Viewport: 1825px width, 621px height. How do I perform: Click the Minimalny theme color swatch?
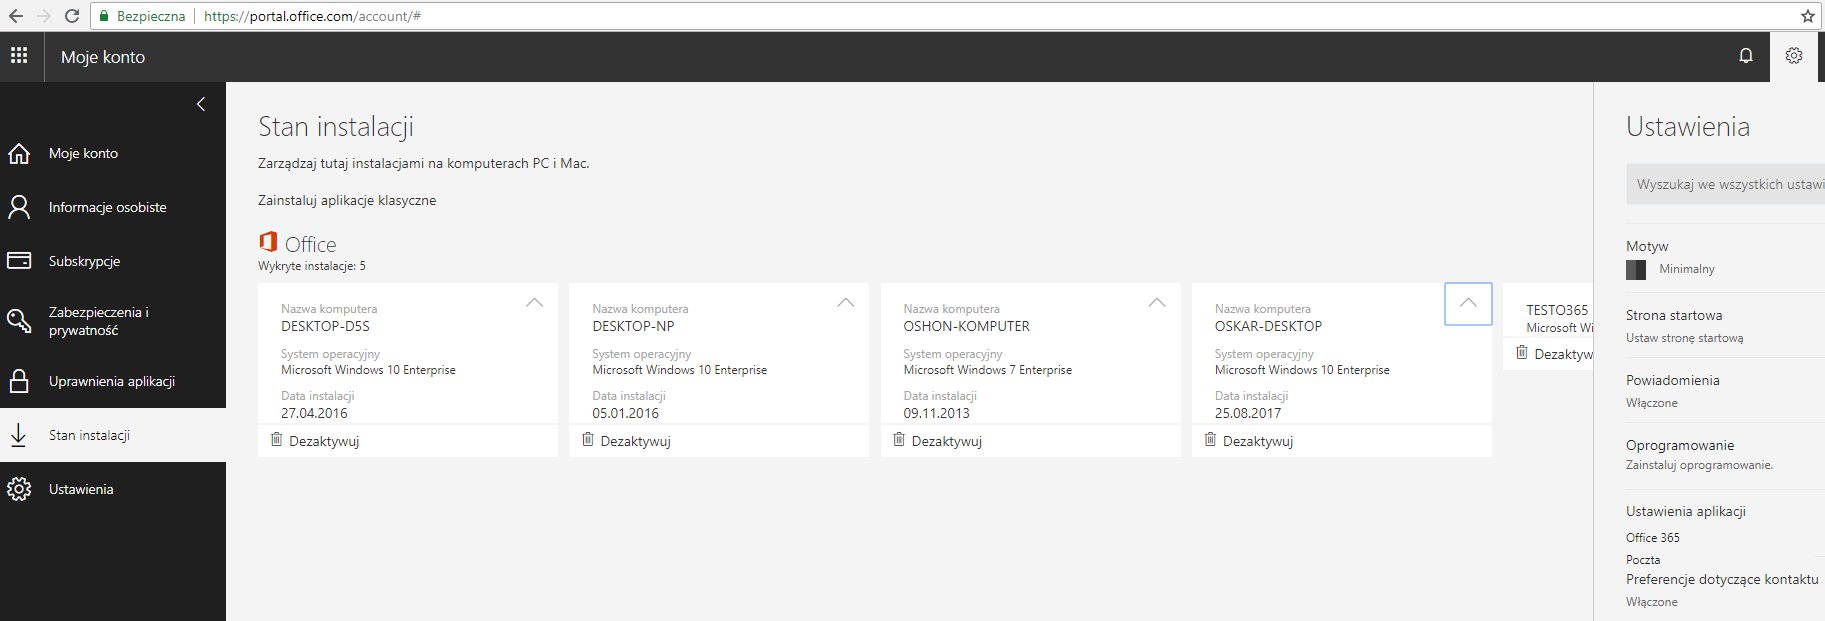point(1636,269)
